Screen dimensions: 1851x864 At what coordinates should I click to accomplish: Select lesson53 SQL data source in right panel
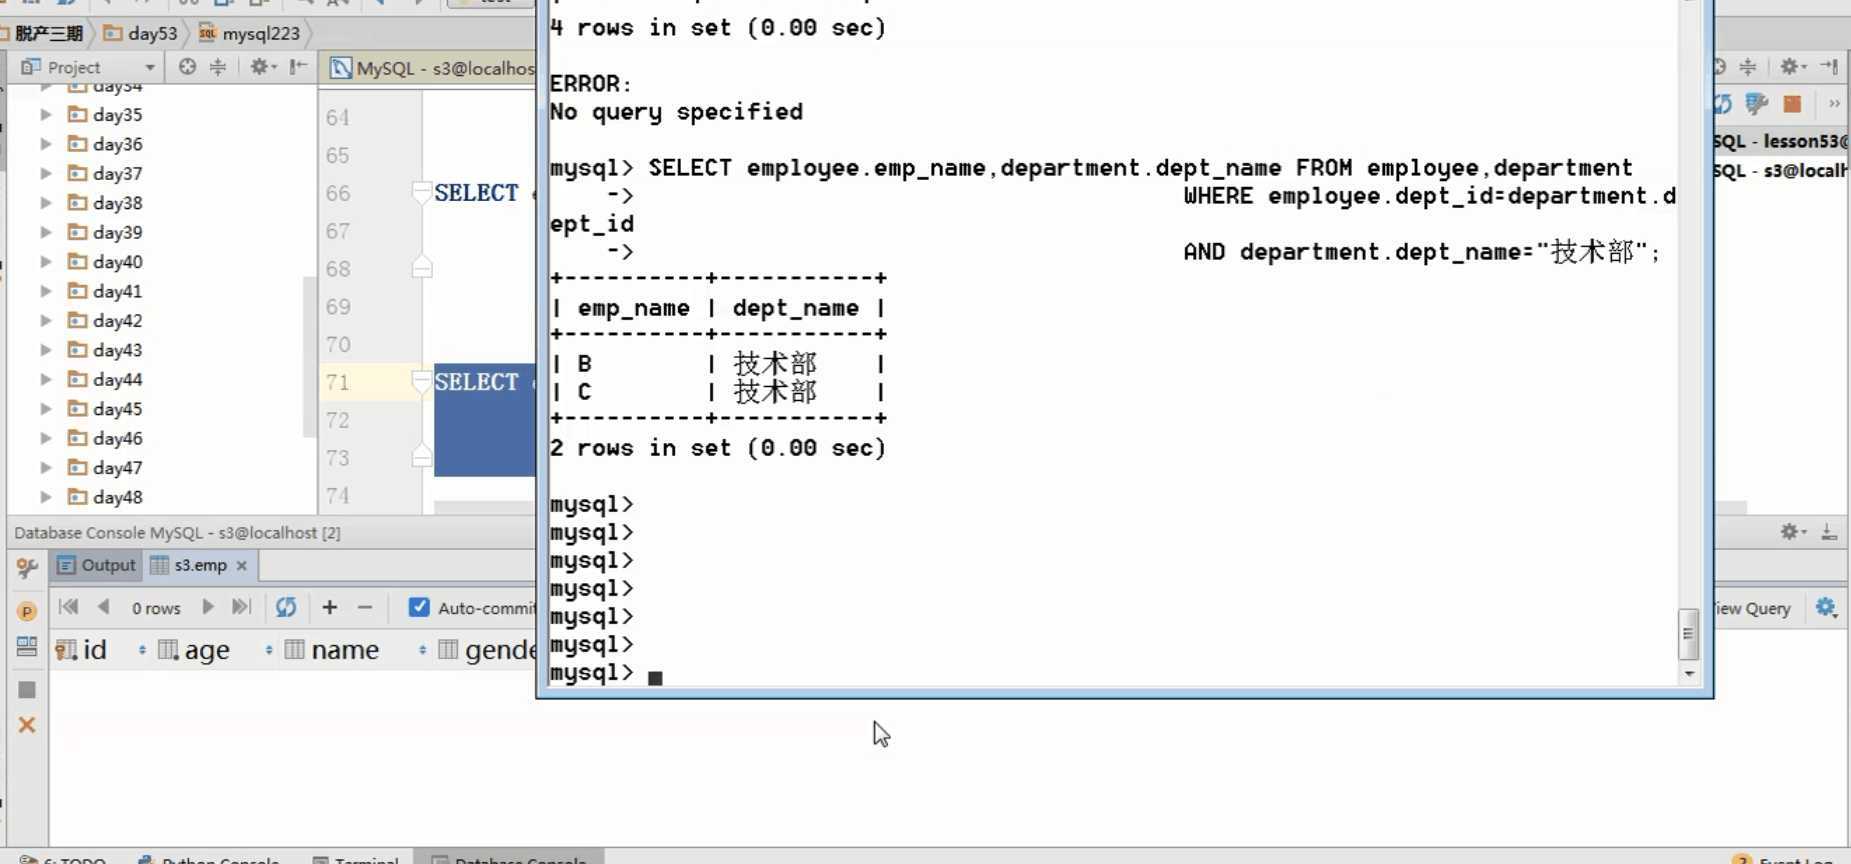(x=1780, y=141)
